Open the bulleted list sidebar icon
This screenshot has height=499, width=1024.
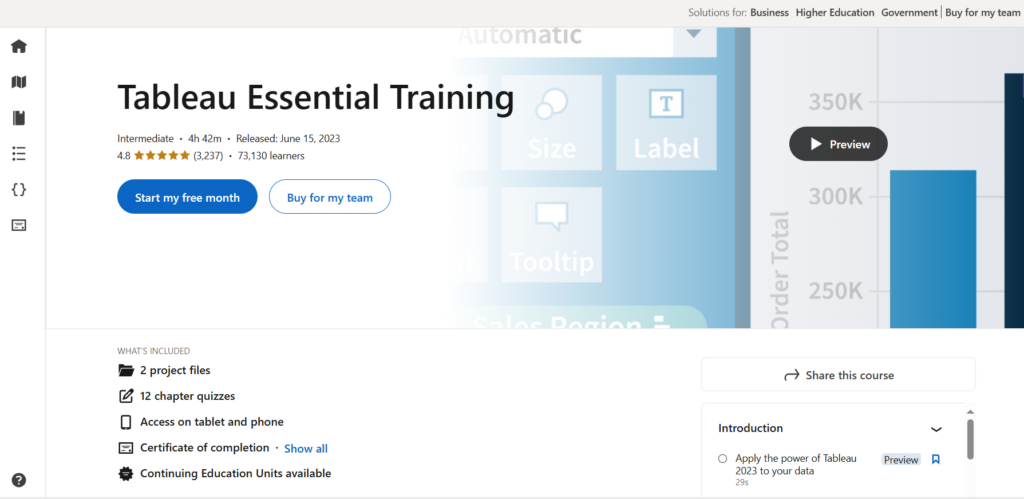[19, 154]
